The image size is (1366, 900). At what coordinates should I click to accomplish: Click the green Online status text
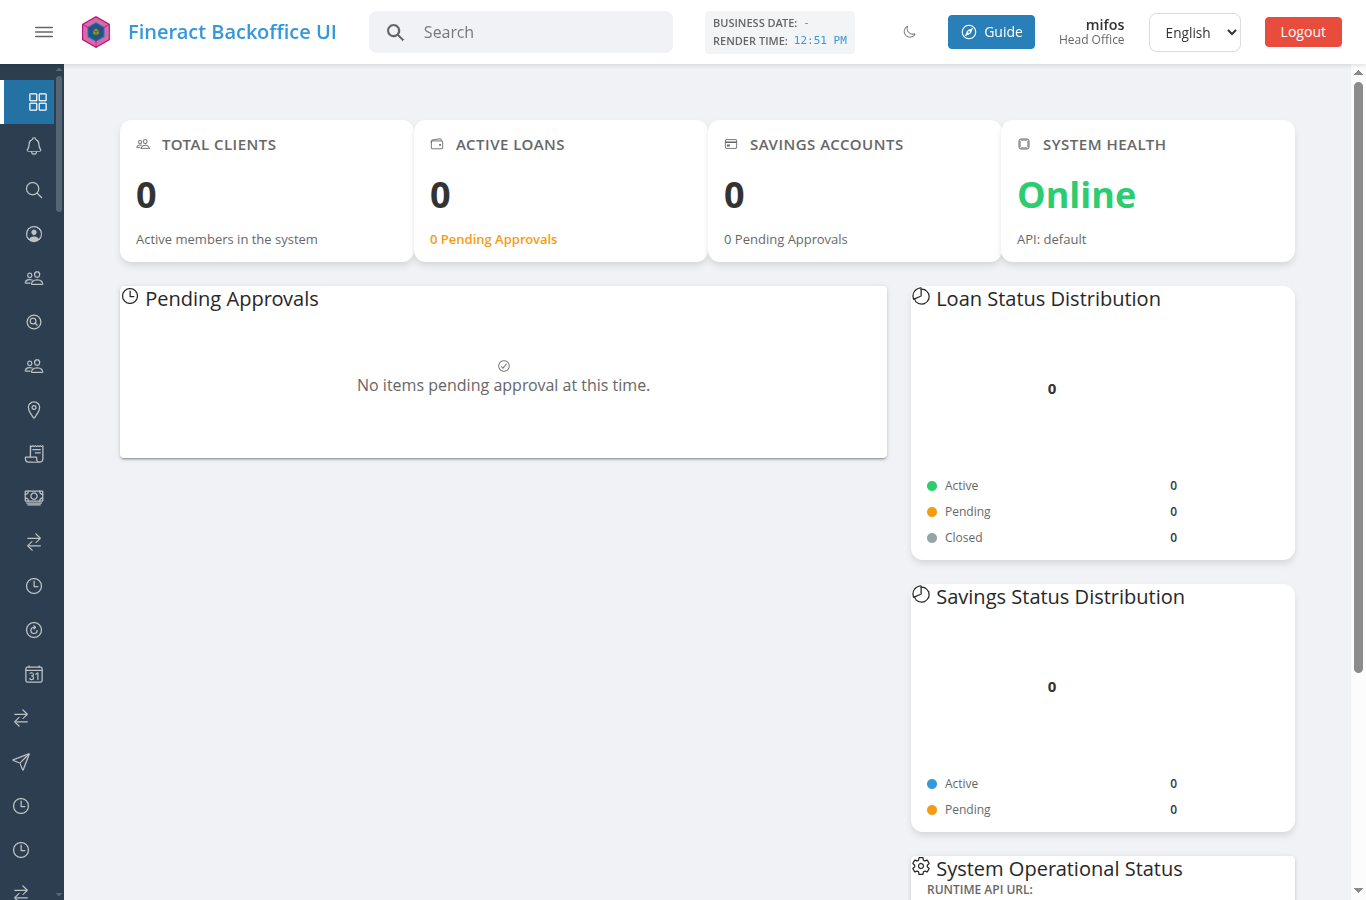(x=1076, y=195)
